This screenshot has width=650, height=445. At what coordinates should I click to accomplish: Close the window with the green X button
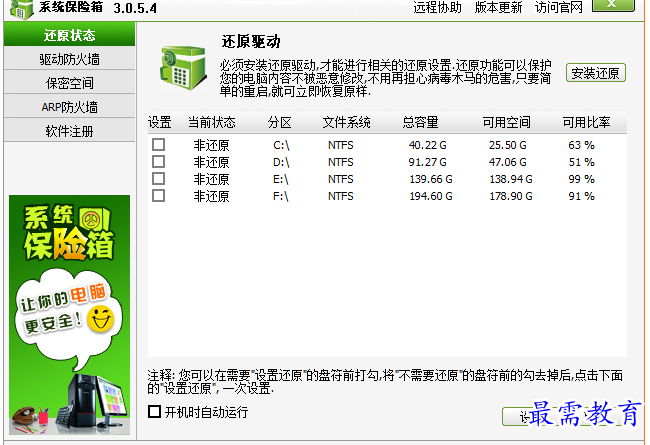pyautogui.click(x=613, y=5)
